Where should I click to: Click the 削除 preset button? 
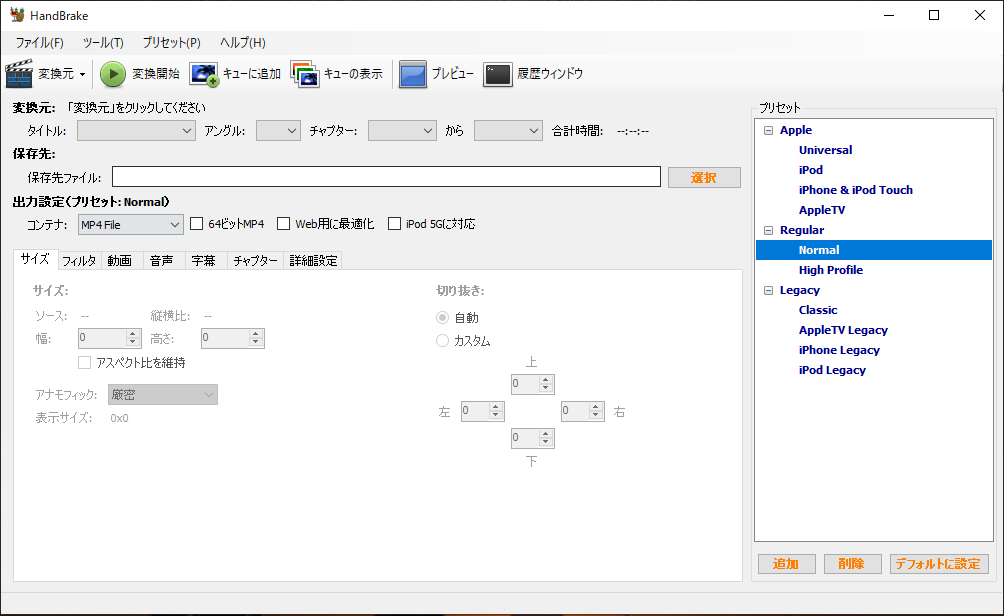(x=852, y=563)
